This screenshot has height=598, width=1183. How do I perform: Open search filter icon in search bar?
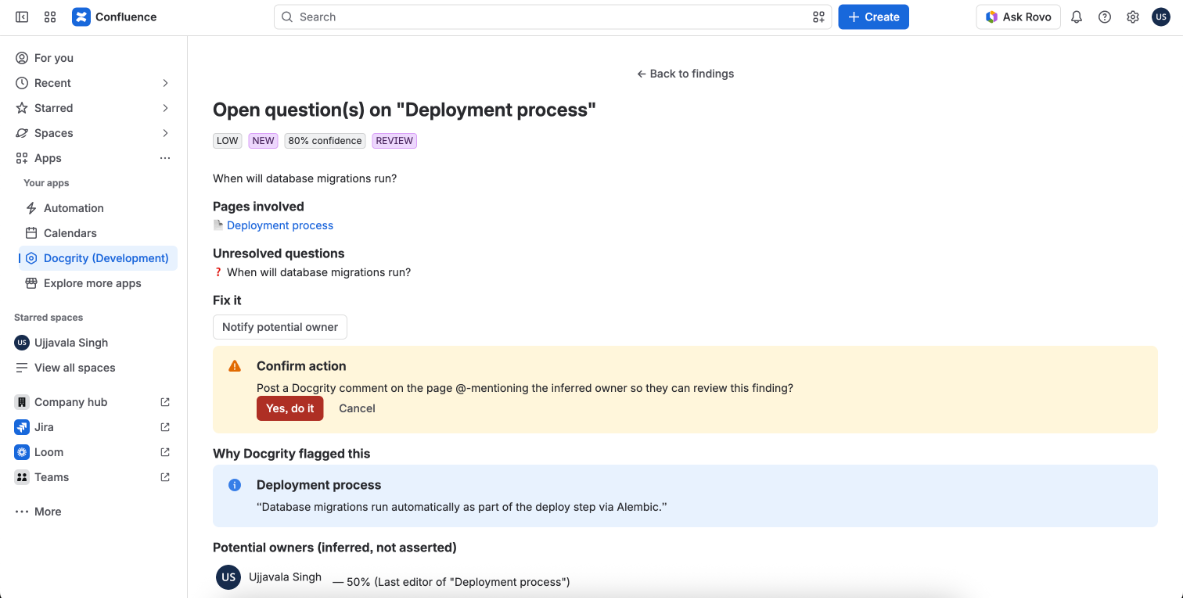point(819,17)
